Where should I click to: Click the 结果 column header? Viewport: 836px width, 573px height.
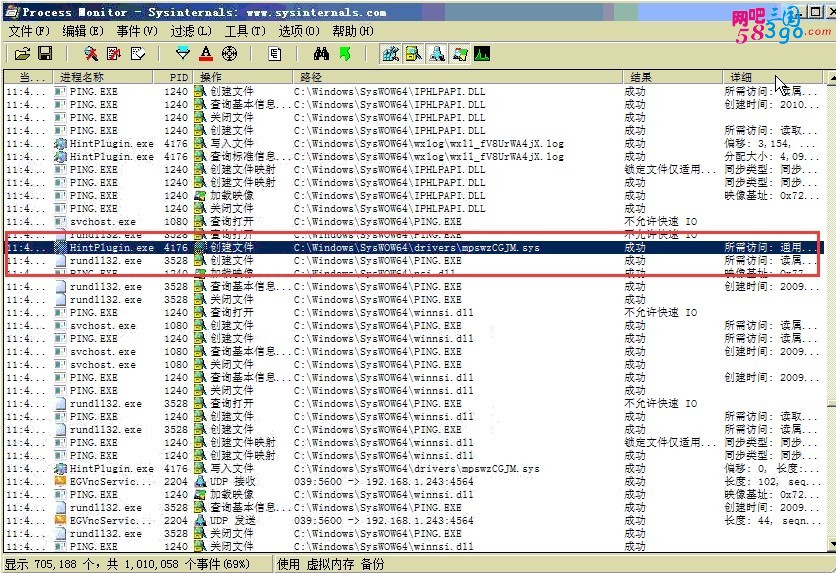673,77
